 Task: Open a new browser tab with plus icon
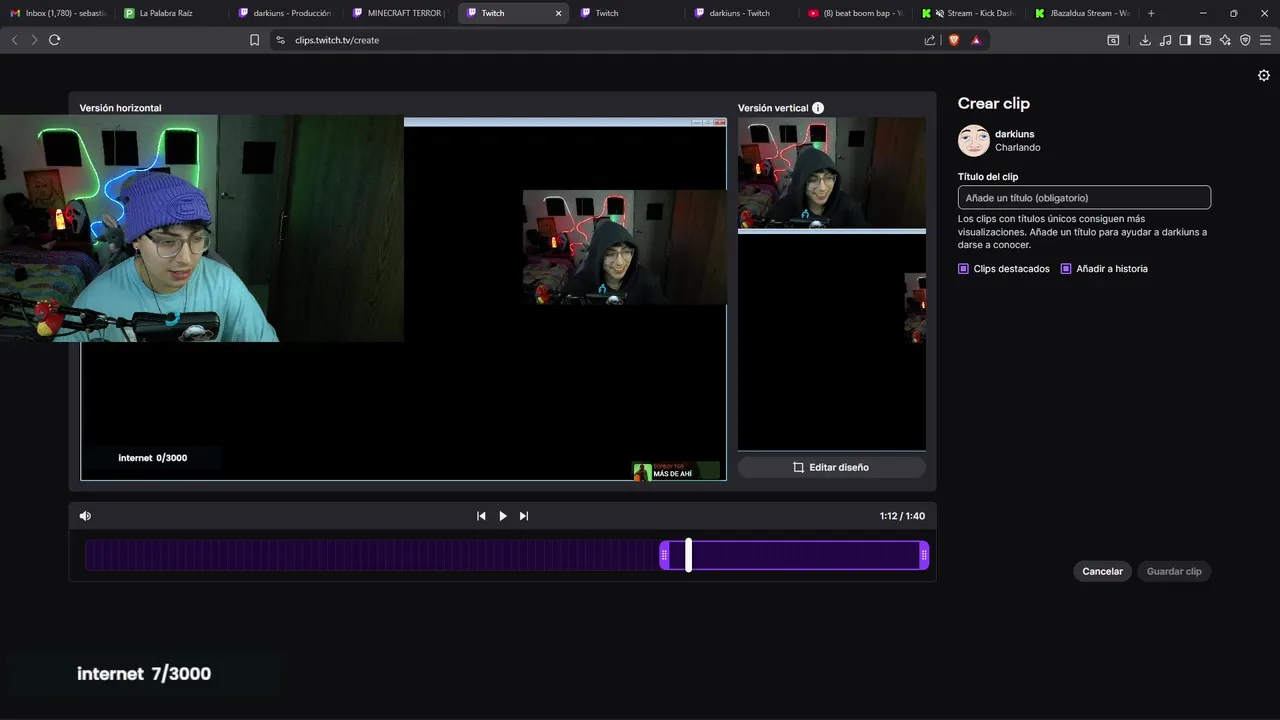point(1151,13)
